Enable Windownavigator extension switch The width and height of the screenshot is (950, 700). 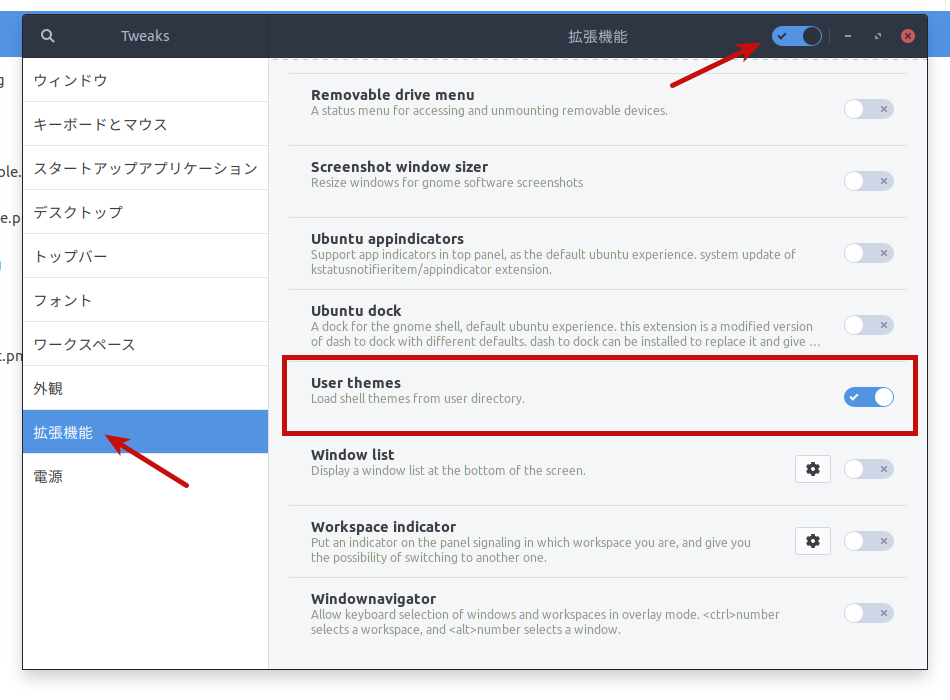(x=867, y=613)
